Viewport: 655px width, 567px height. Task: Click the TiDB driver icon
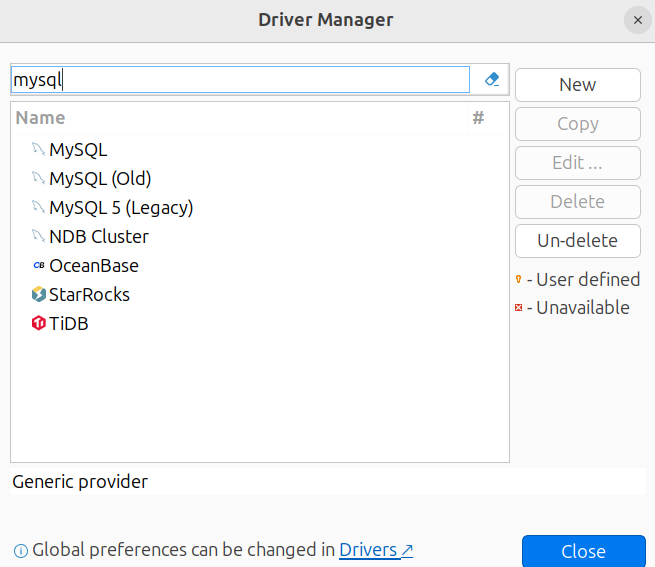[x=39, y=324]
